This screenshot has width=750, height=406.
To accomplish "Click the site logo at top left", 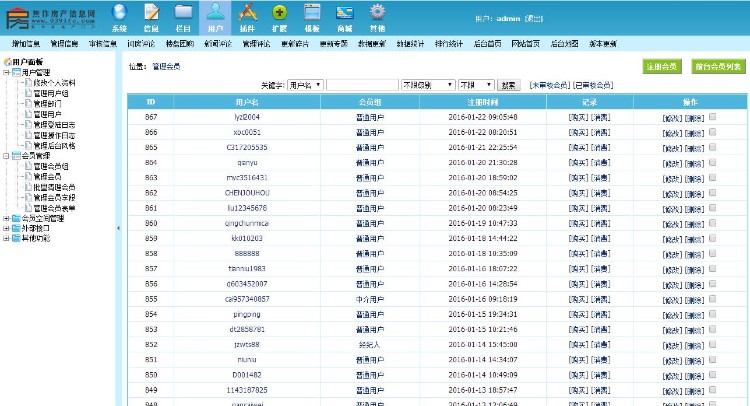I will pos(51,18).
